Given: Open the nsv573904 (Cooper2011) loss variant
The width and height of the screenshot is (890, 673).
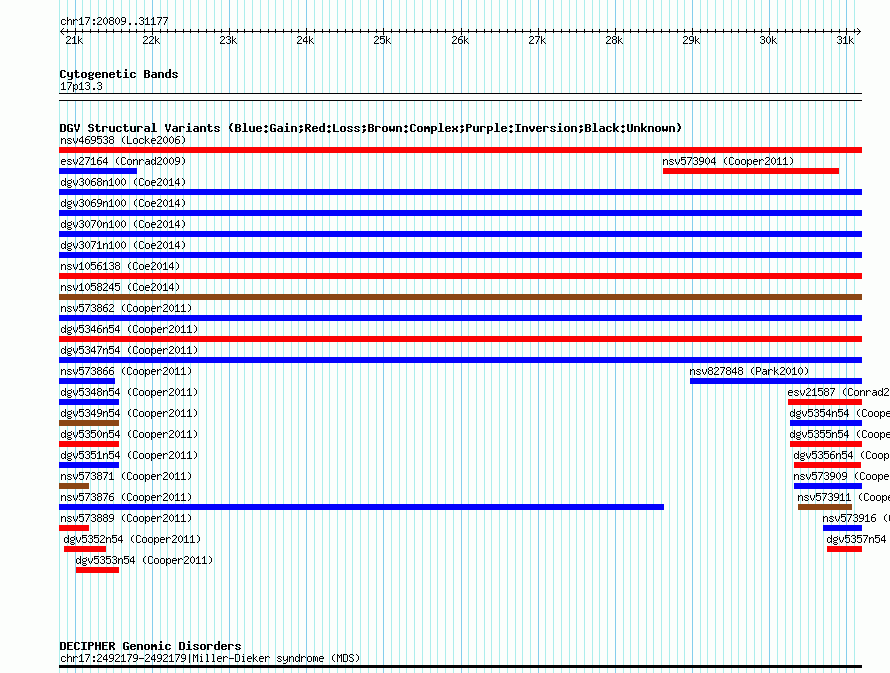Looking at the screenshot, I should click(x=750, y=171).
